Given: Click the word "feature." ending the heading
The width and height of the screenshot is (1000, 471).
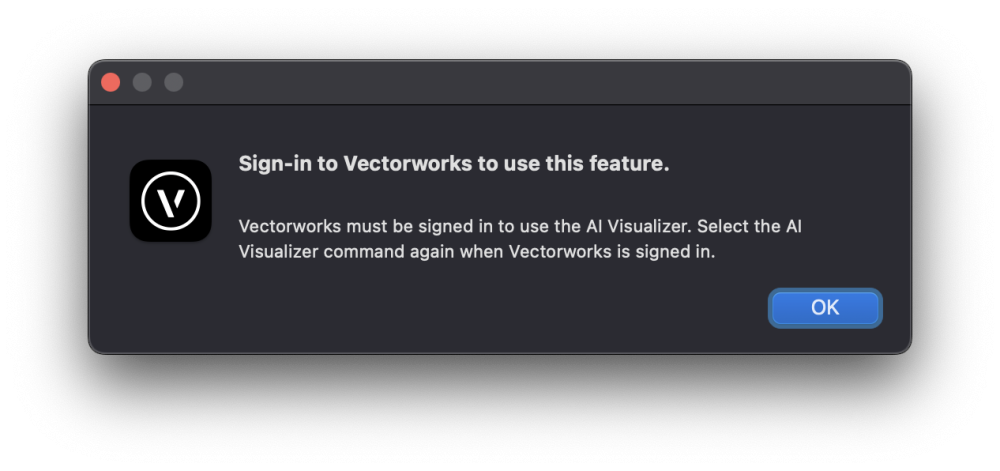Looking at the screenshot, I should coord(633,165).
